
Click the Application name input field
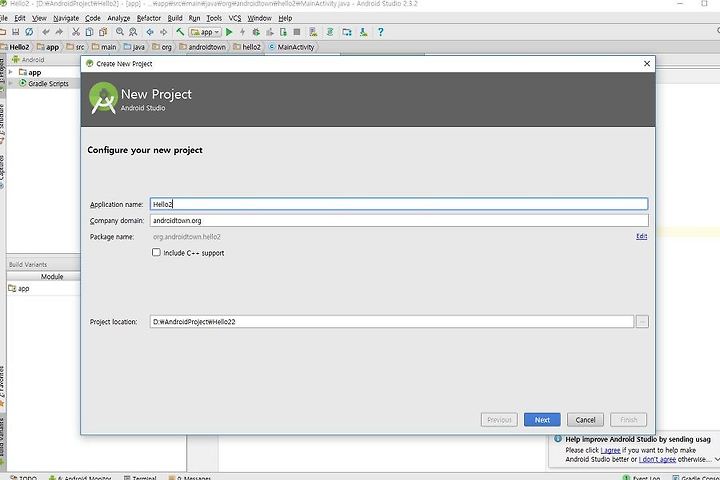click(399, 204)
